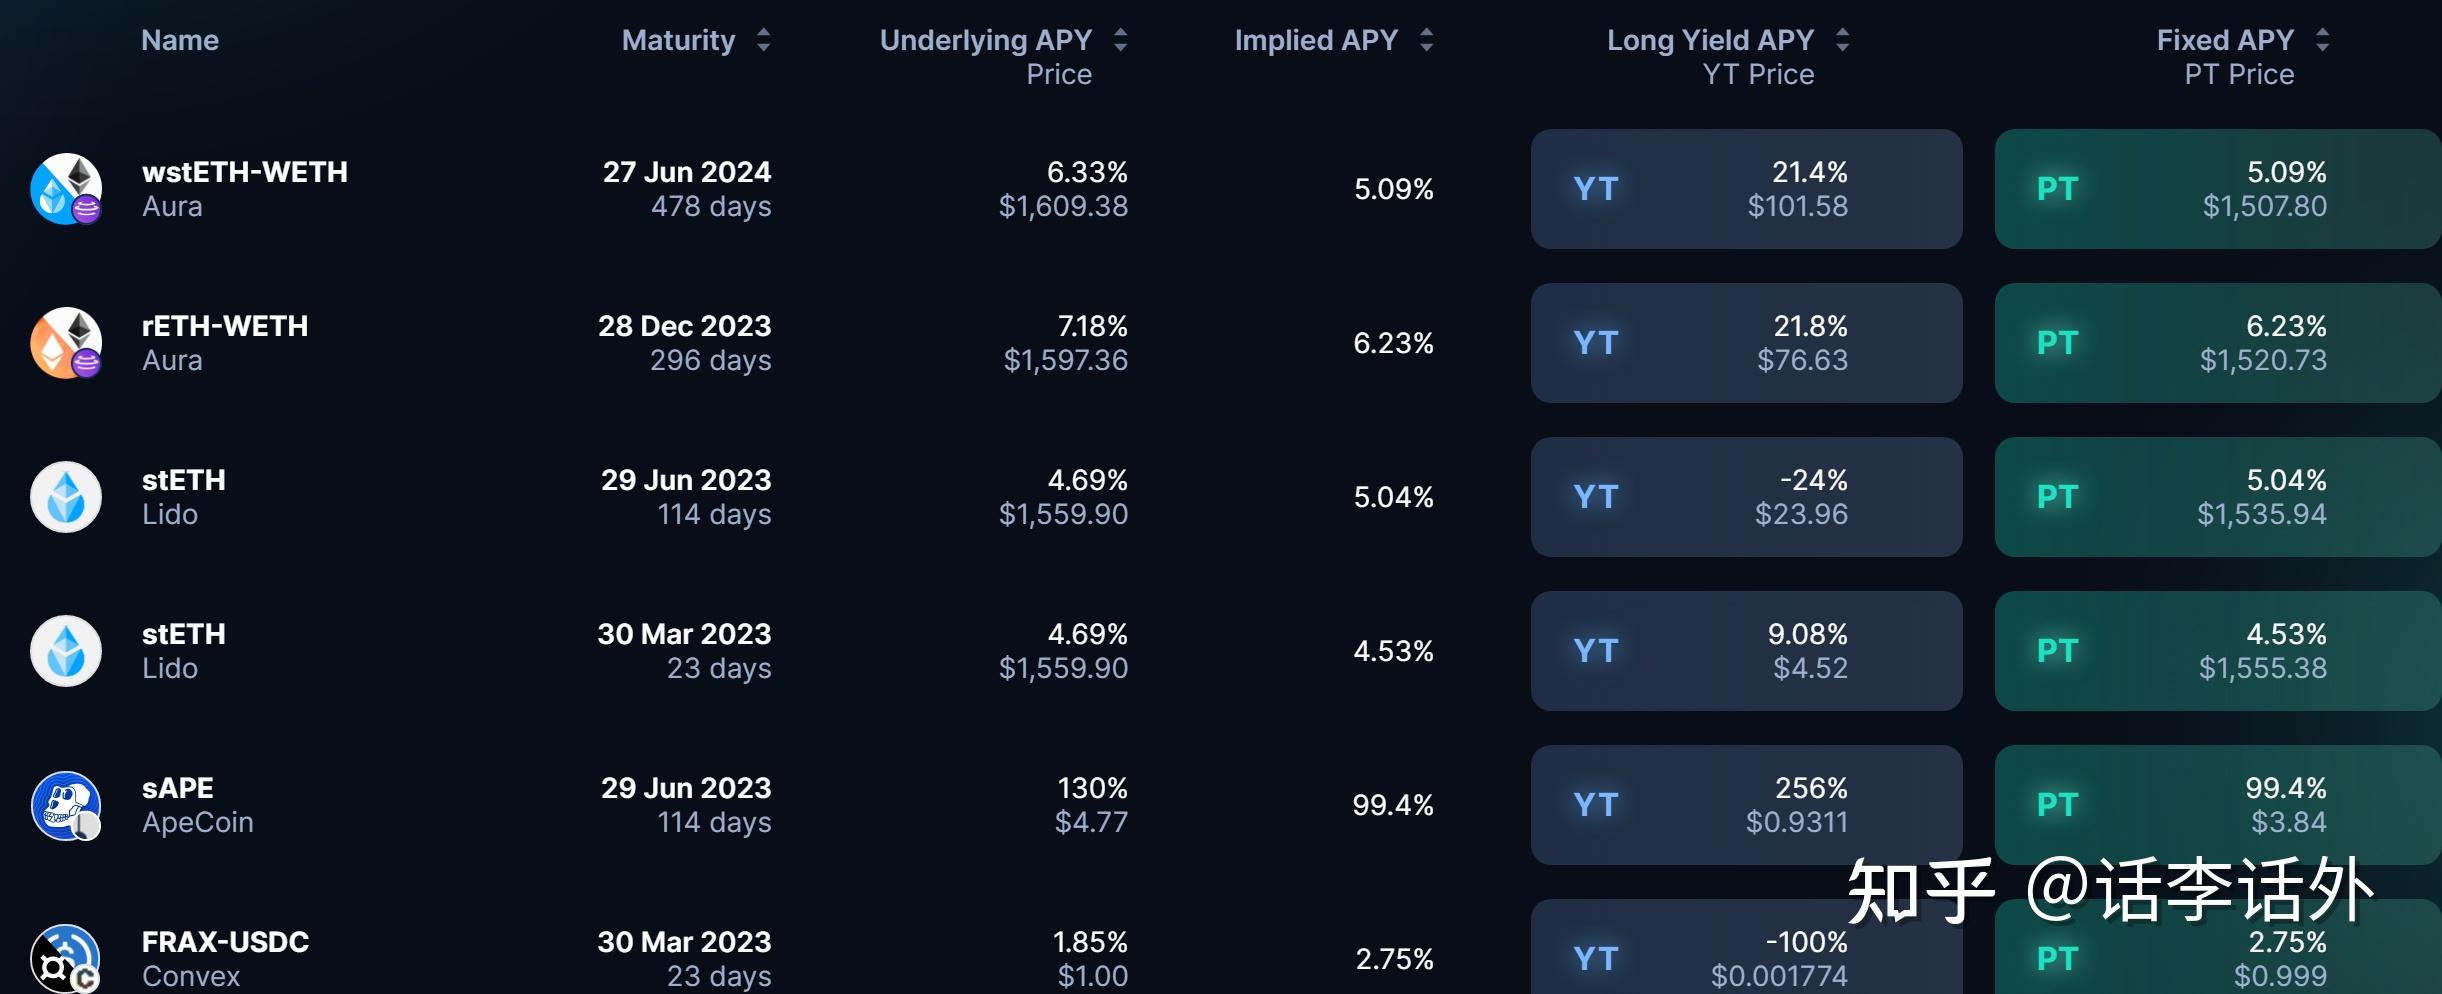Click the sAPE ApeCoin monkey icon
The height and width of the screenshot is (994, 2442).
point(65,804)
